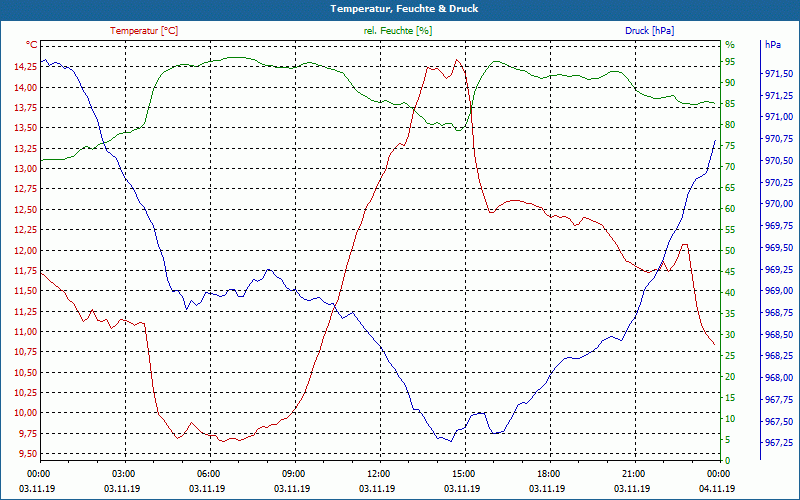Click the "10,50" tick on the temperature axis

point(26,372)
